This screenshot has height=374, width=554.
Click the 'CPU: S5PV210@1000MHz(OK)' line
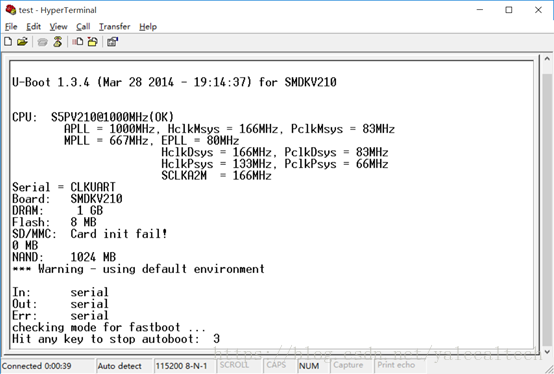coord(93,117)
